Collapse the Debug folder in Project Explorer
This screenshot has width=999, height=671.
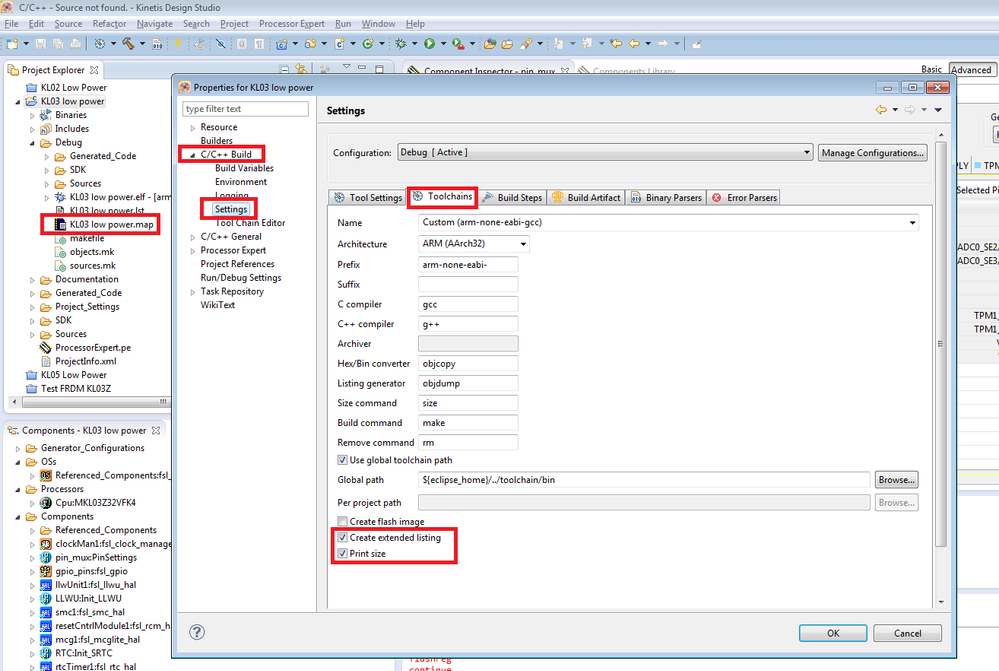32,143
